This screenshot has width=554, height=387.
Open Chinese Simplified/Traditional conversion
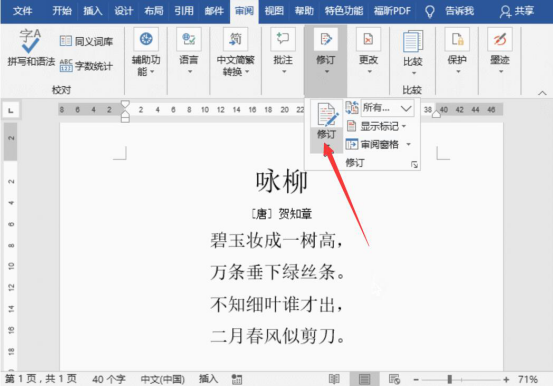coord(235,52)
